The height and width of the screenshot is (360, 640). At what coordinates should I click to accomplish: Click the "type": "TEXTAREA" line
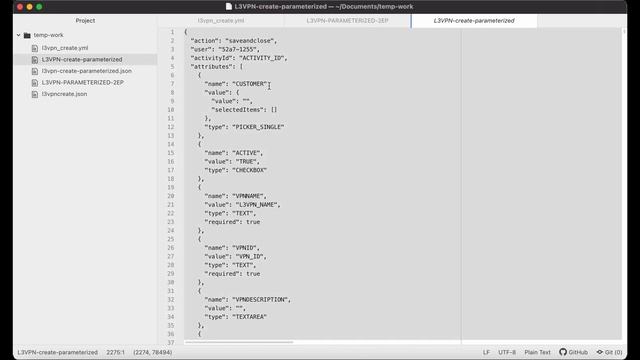[x=236, y=317]
